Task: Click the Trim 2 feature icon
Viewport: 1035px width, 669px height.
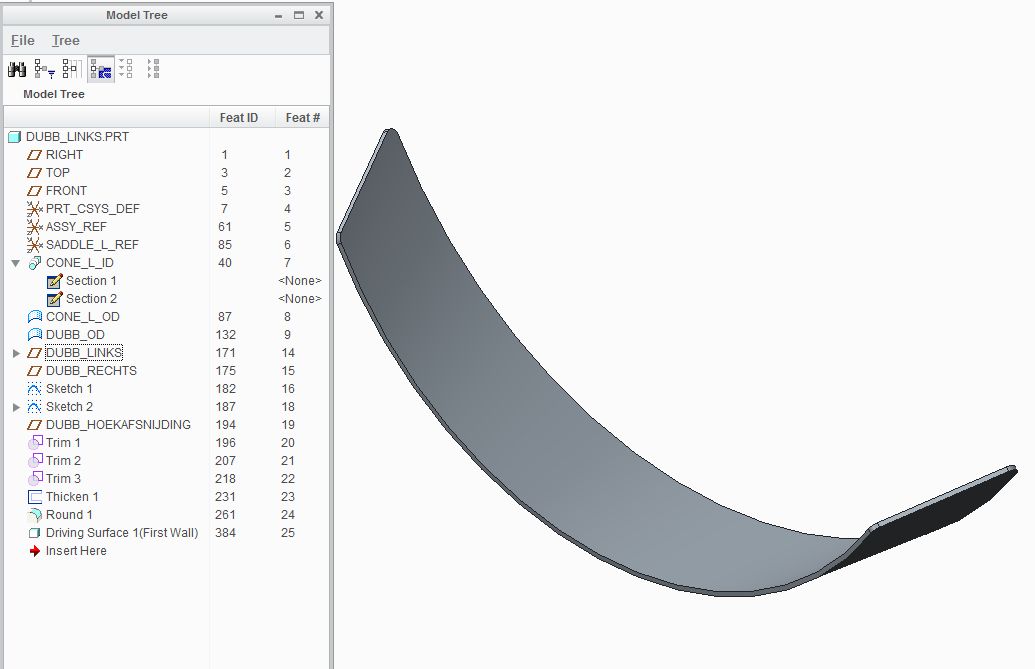Action: point(34,461)
